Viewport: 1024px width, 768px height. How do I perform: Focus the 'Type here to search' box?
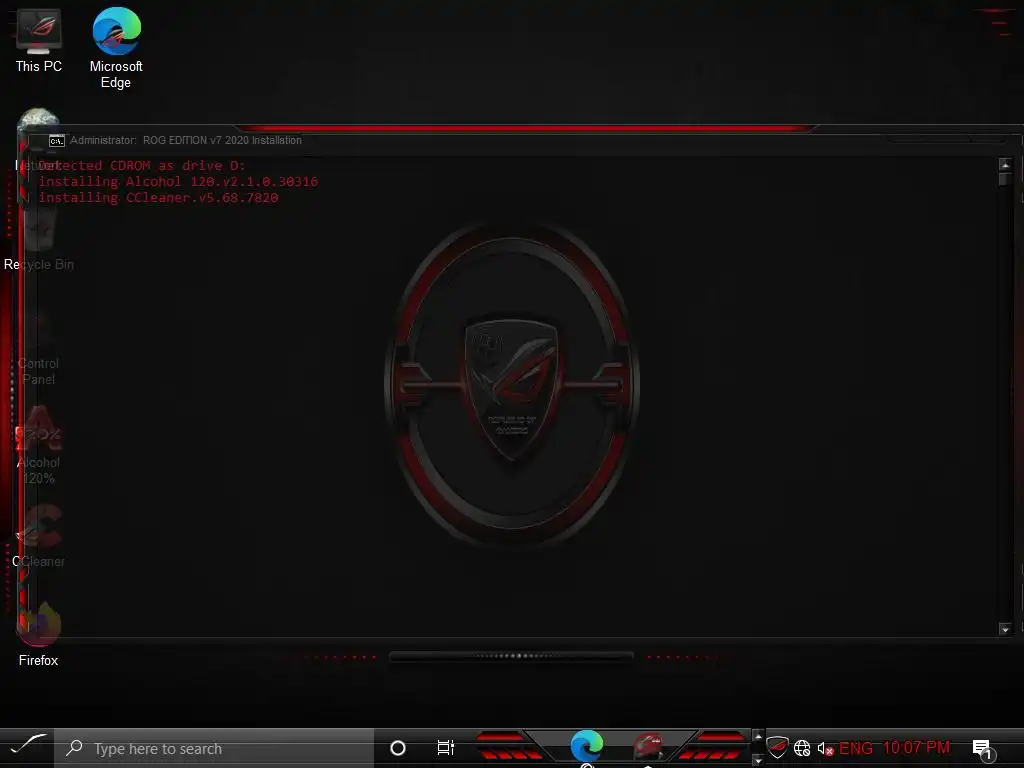214,748
